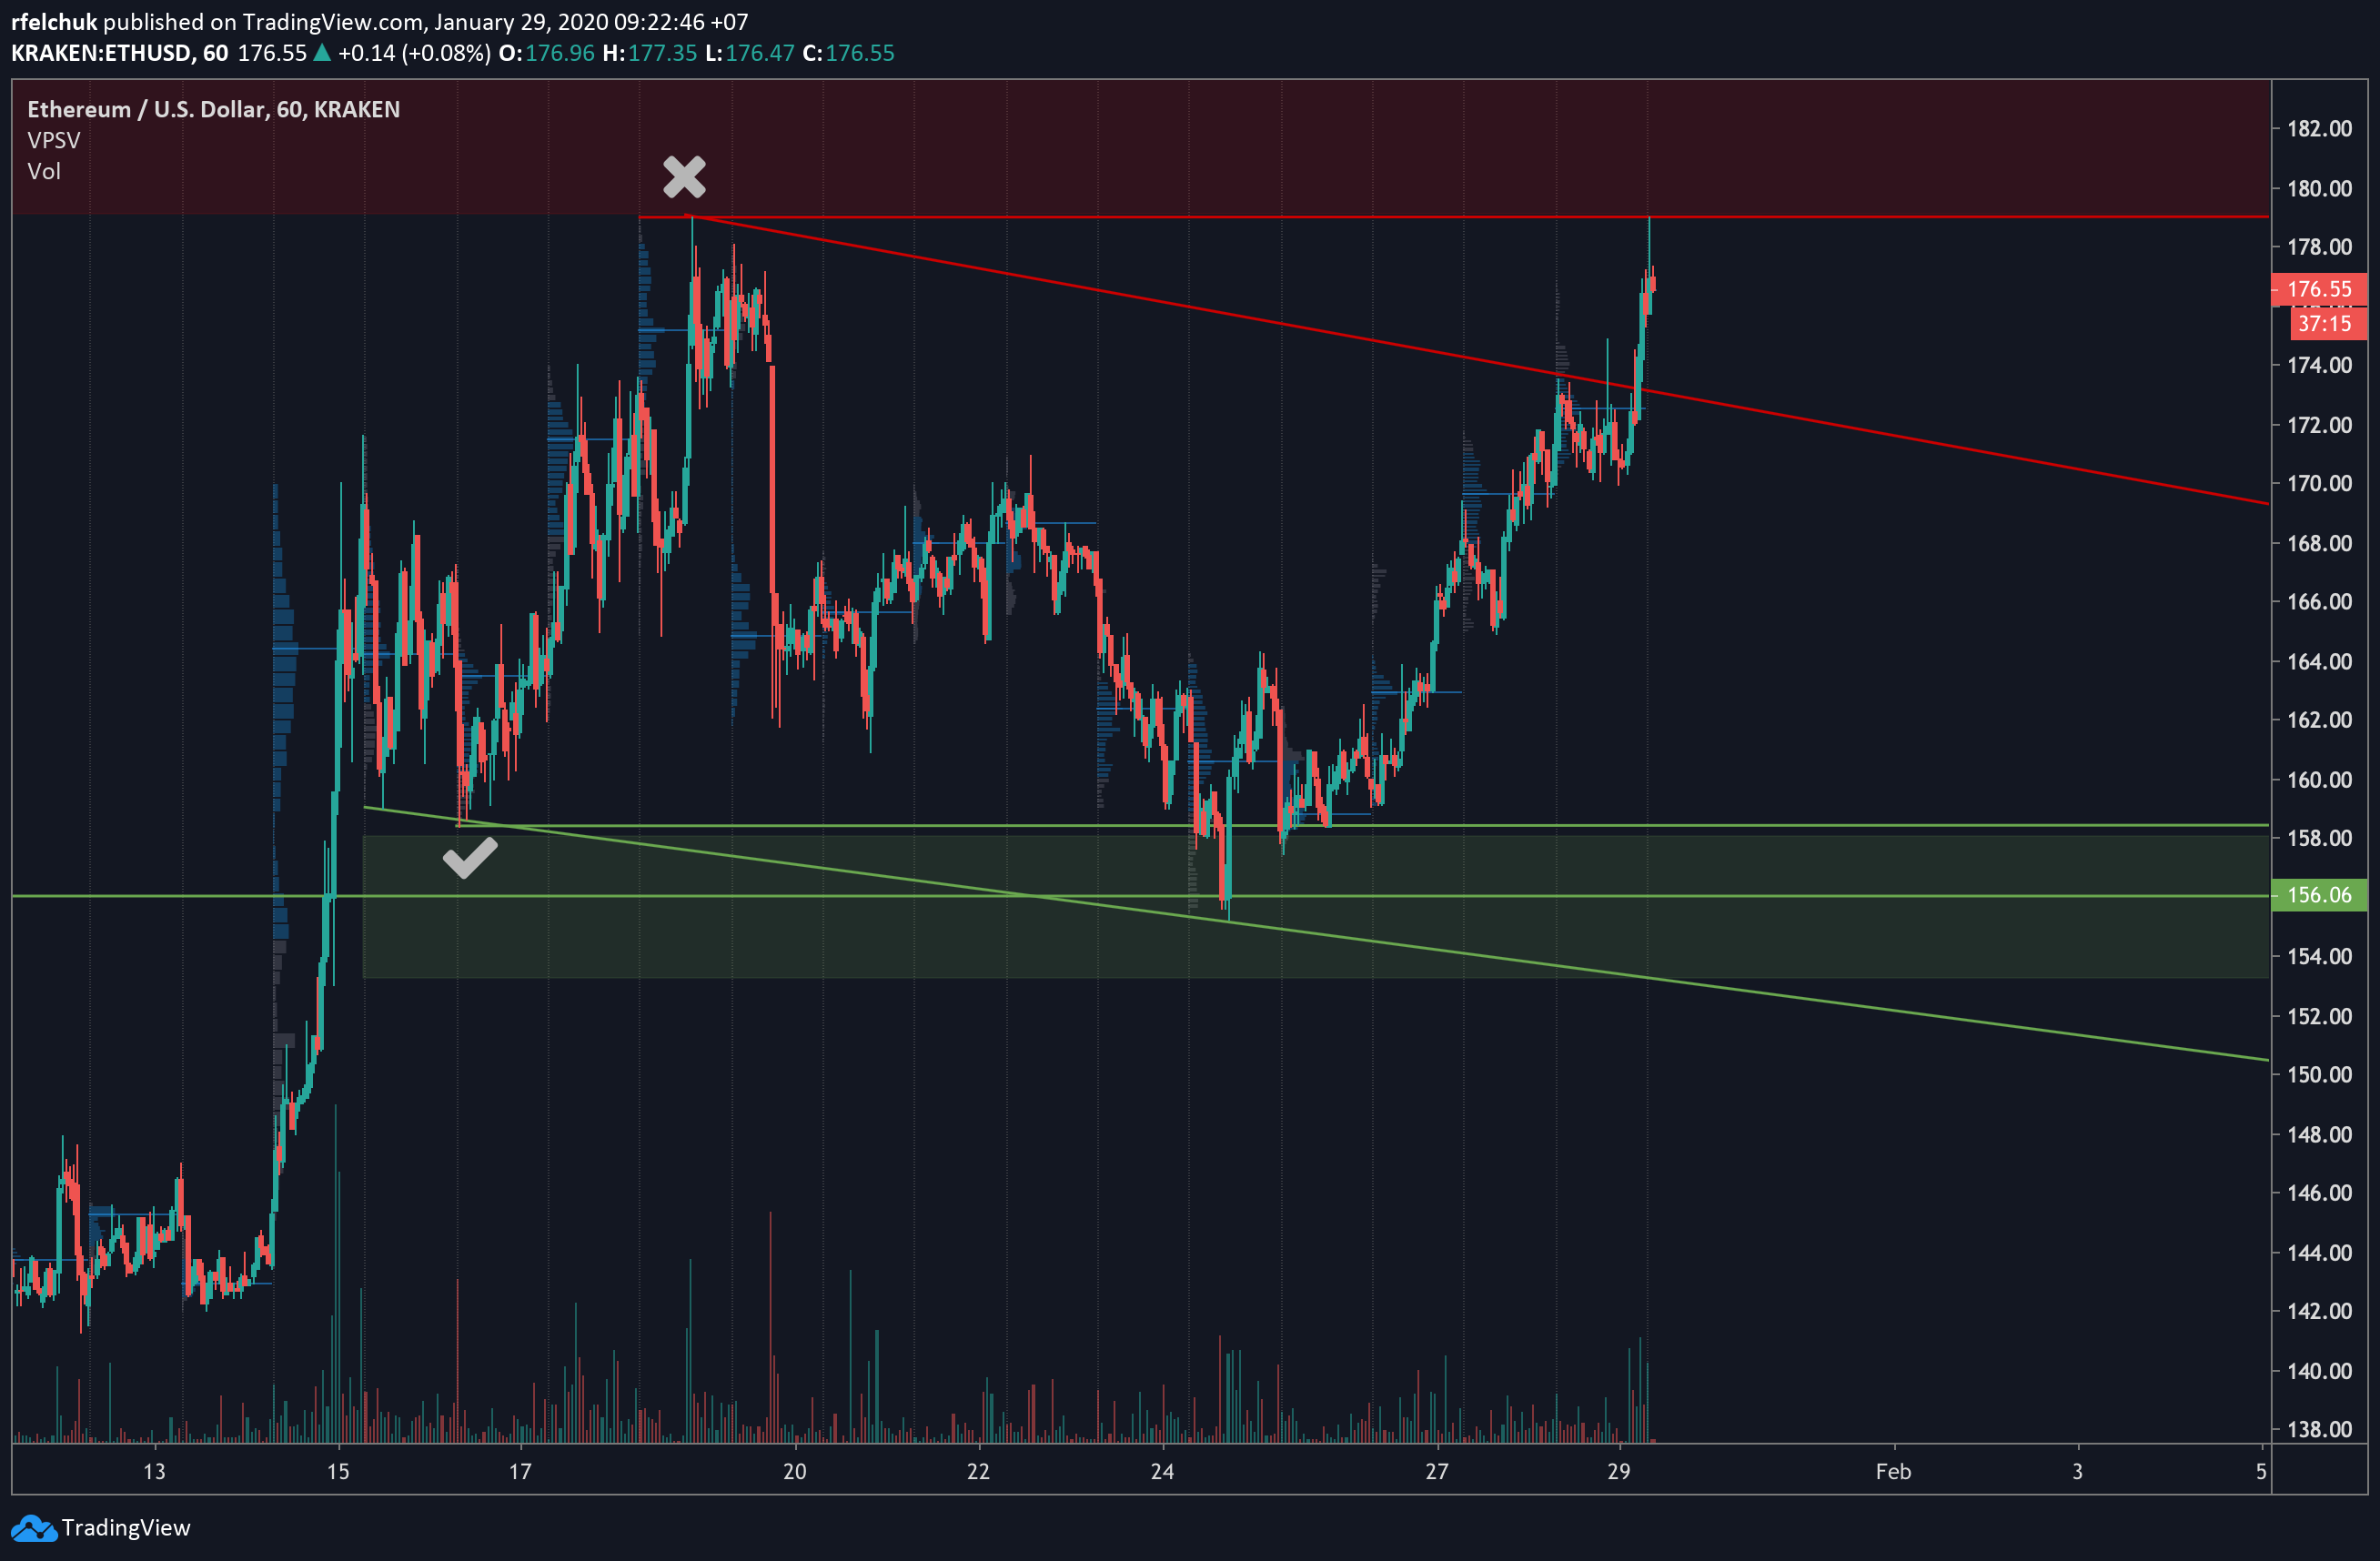This screenshot has height=1561, width=2380.
Task: Click the 164.00 price axis label
Action: (x=2320, y=661)
